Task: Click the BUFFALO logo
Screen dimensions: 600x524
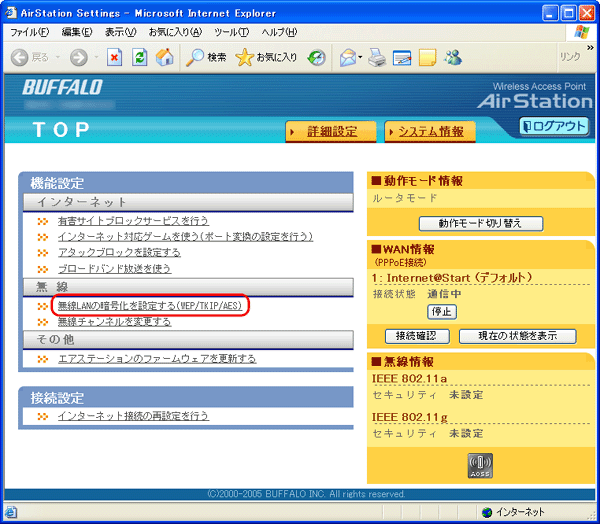Action: (x=62, y=87)
